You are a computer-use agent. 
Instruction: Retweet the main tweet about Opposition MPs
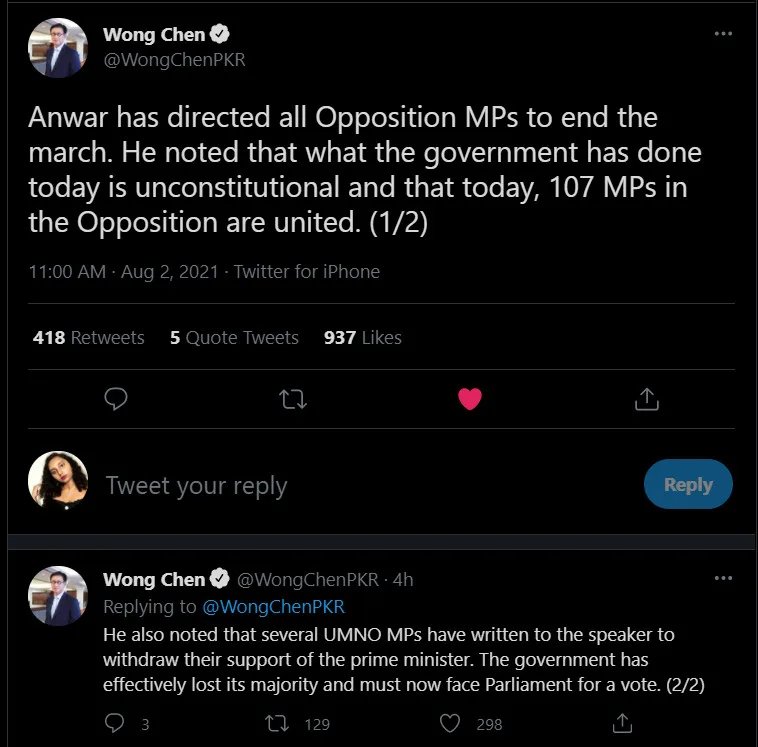293,399
